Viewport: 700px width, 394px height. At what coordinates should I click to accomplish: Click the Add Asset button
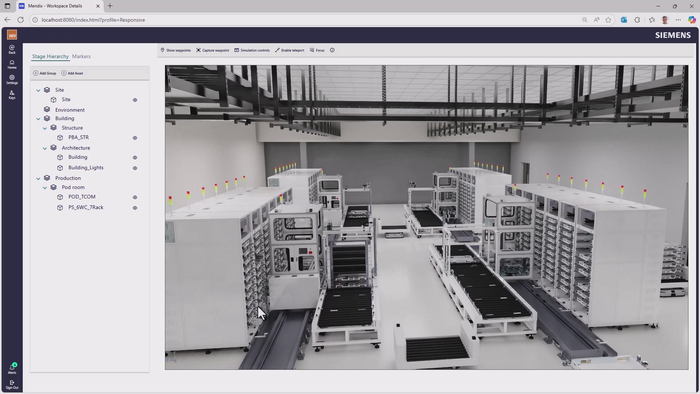72,73
